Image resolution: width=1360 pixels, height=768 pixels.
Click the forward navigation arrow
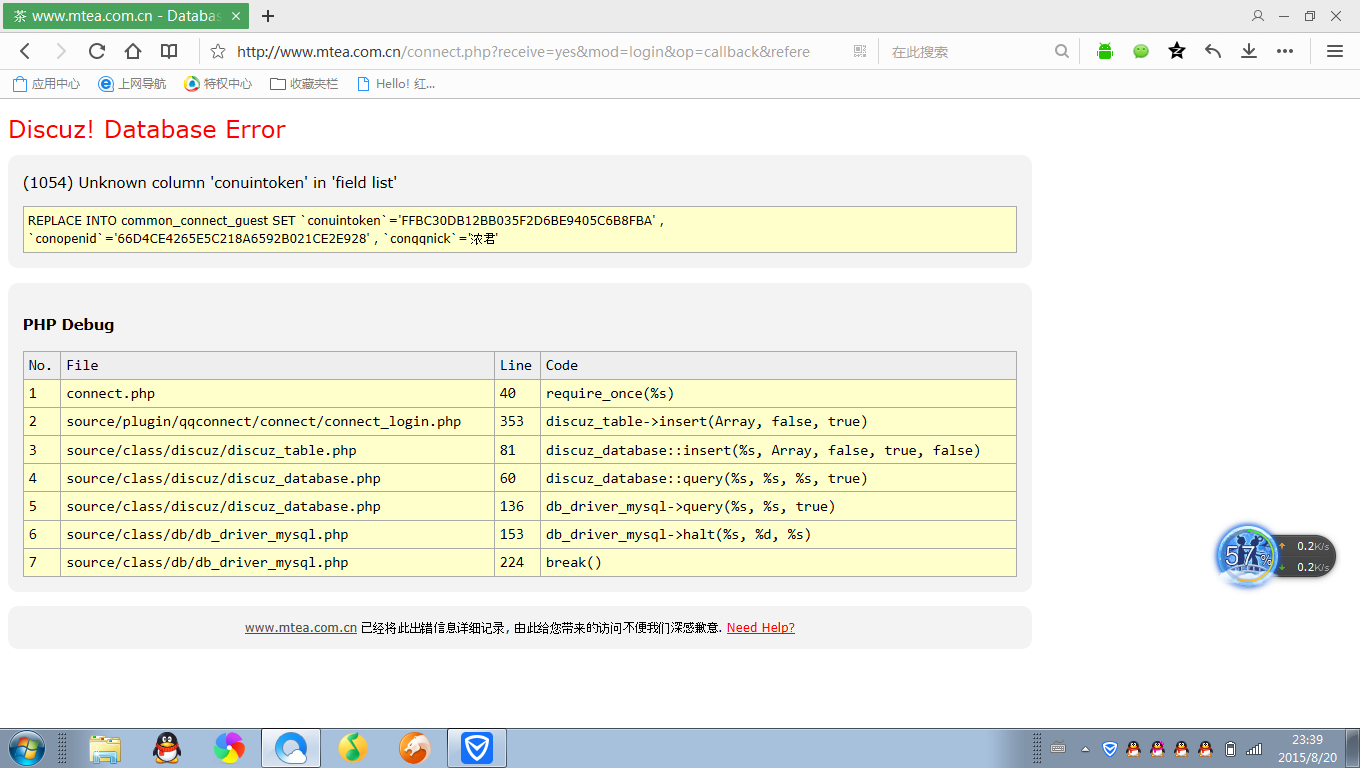click(61, 51)
